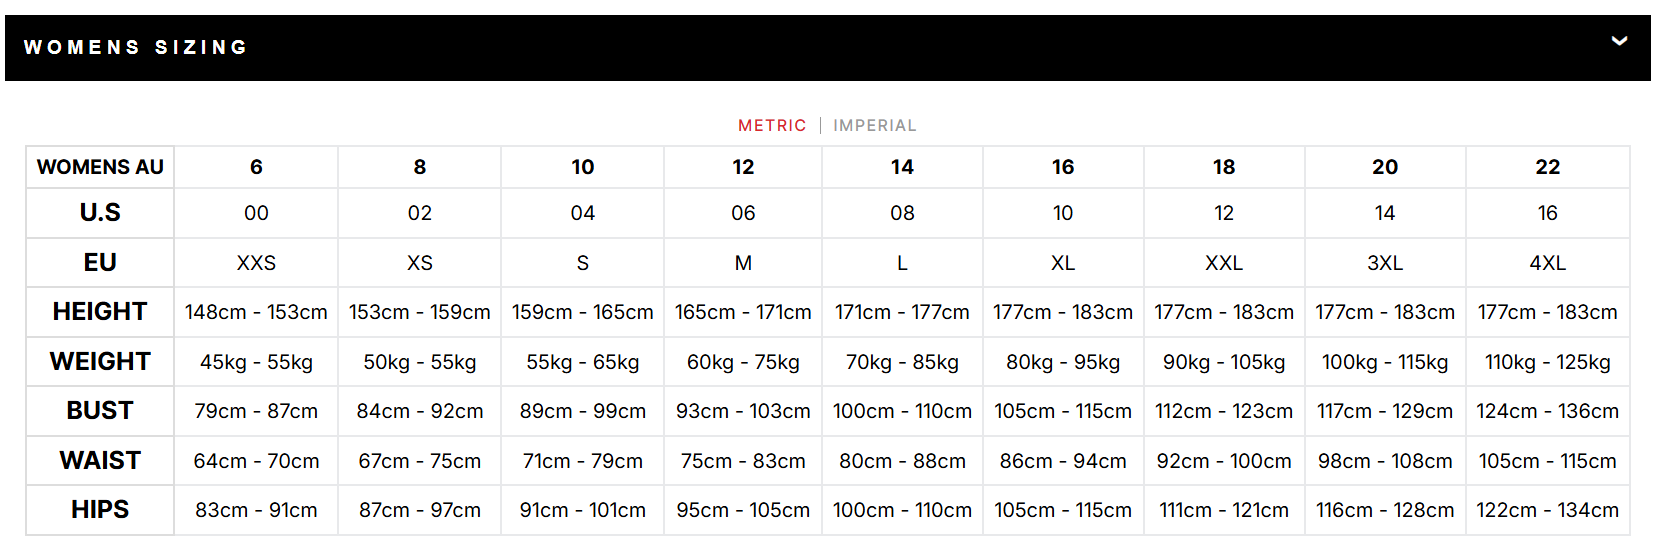1662x555 pixels.
Task: Select the 4XL EU size cell
Action: click(x=1547, y=263)
